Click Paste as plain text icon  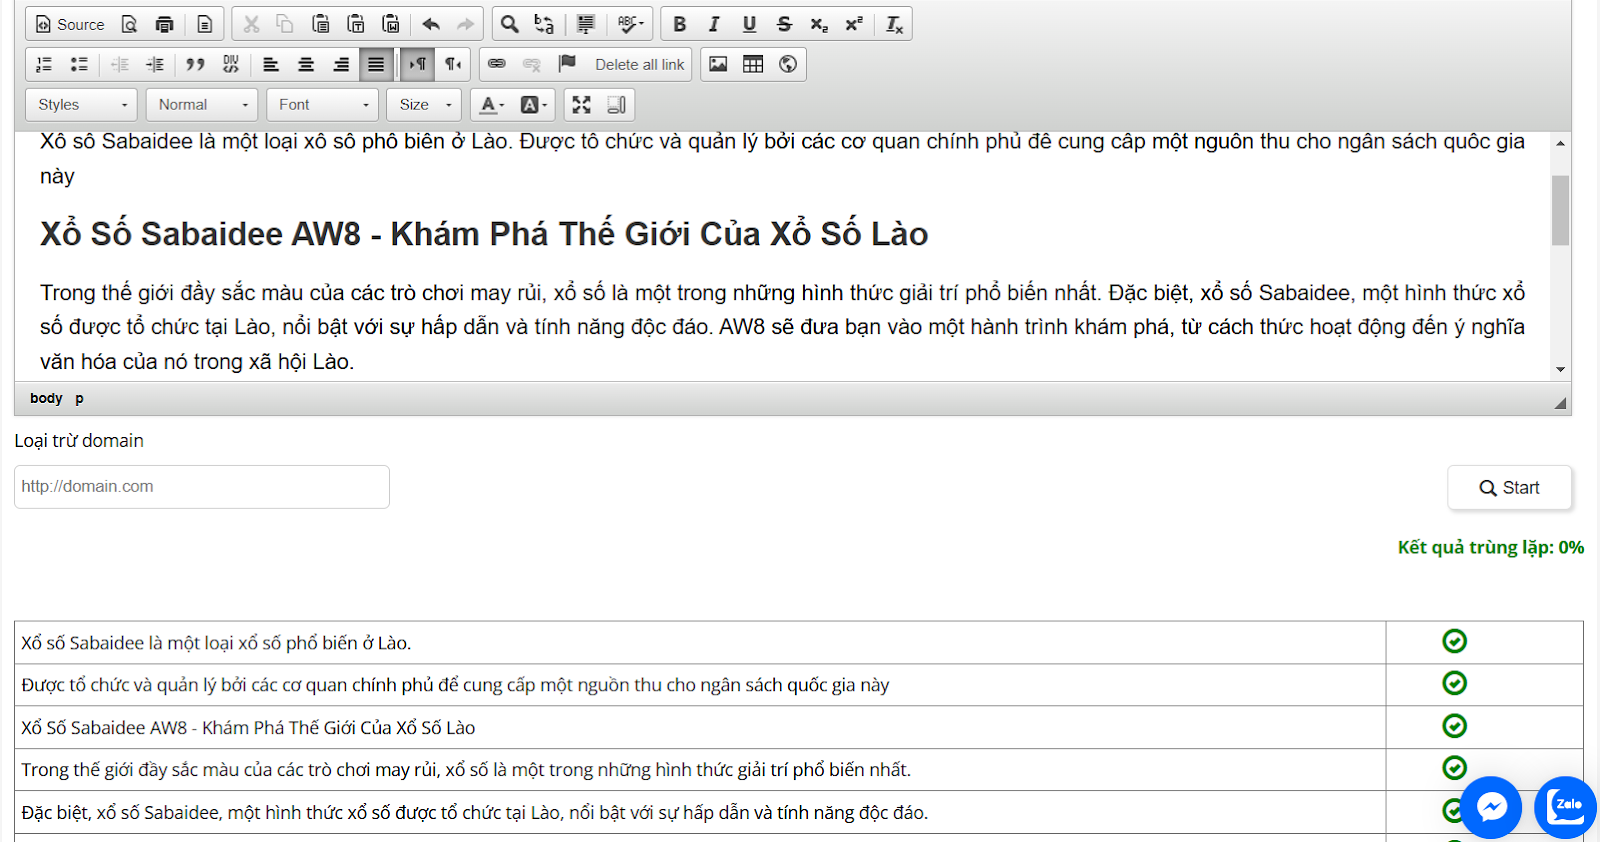(355, 24)
